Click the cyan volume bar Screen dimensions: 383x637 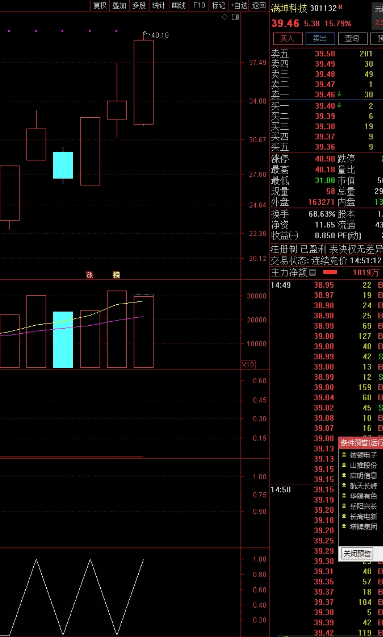pyautogui.click(x=63, y=340)
